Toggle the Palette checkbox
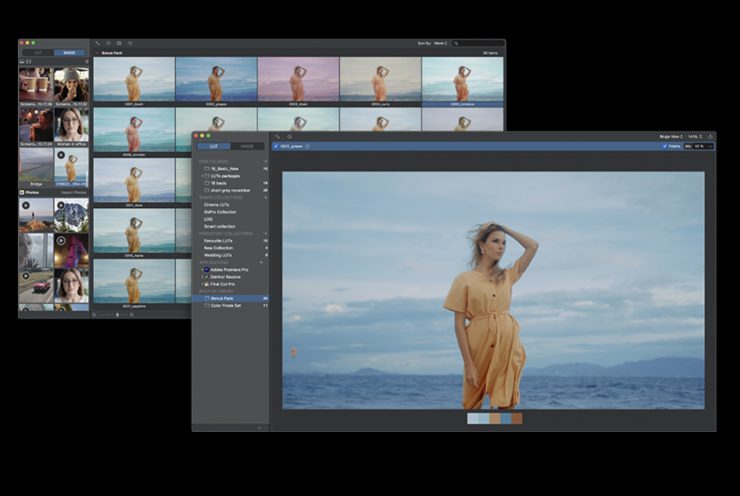The height and width of the screenshot is (496, 740). 664,146
